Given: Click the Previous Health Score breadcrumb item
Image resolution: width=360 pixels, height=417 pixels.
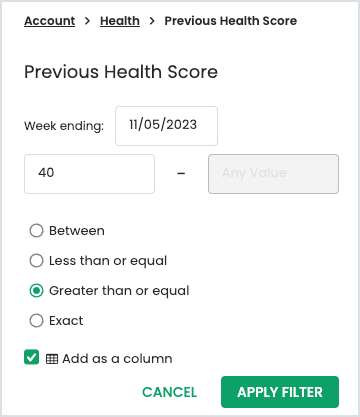Looking at the screenshot, I should [231, 21].
